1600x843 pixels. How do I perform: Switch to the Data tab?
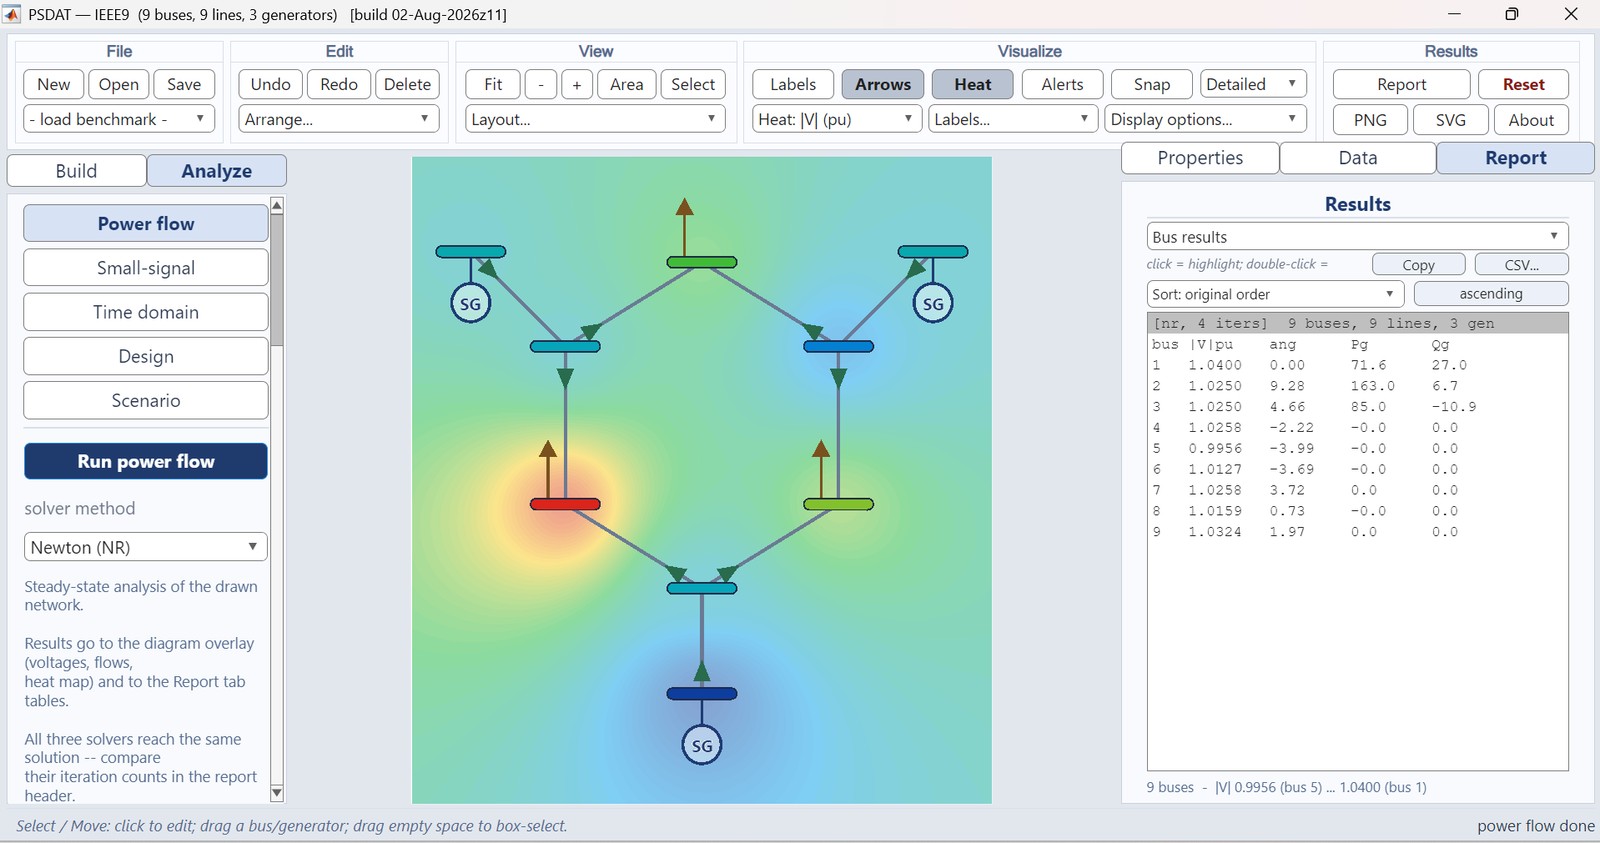[1358, 158]
